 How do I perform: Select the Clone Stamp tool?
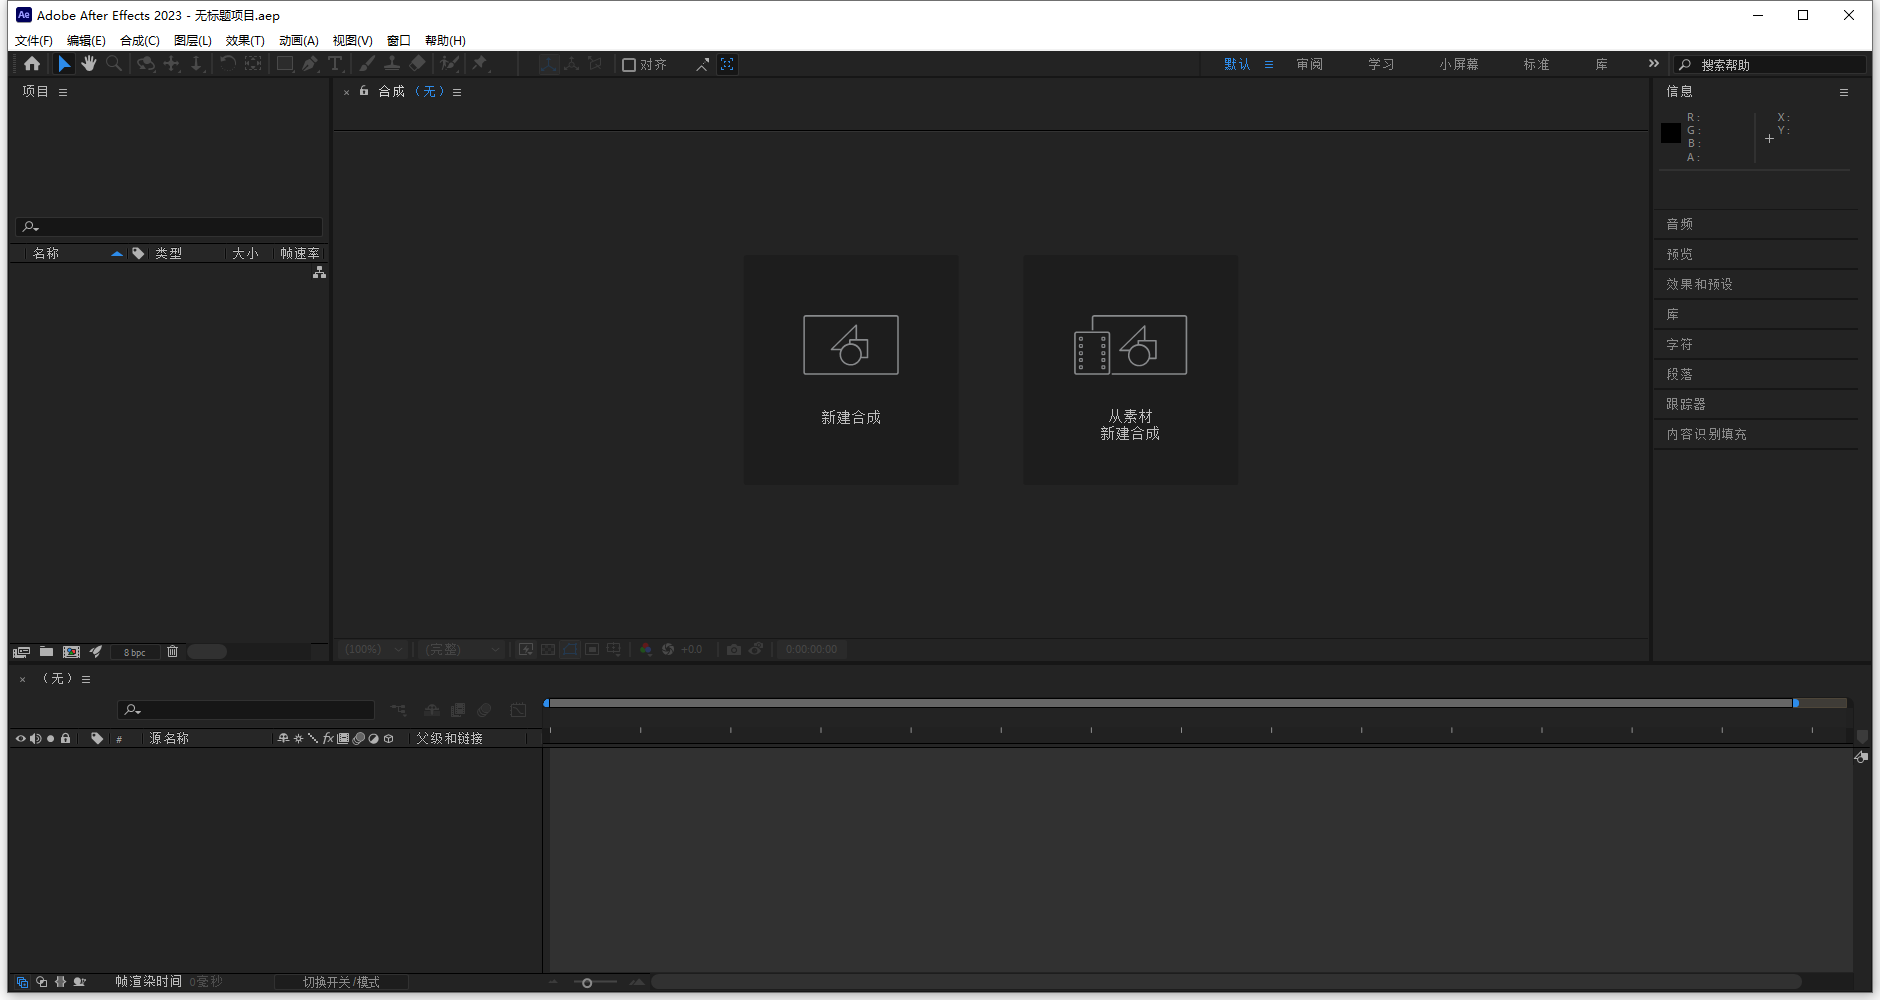point(392,64)
